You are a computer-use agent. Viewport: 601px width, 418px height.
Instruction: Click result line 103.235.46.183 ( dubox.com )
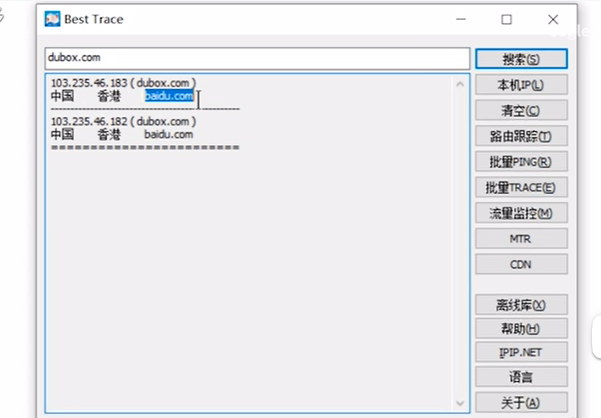[x=123, y=83]
